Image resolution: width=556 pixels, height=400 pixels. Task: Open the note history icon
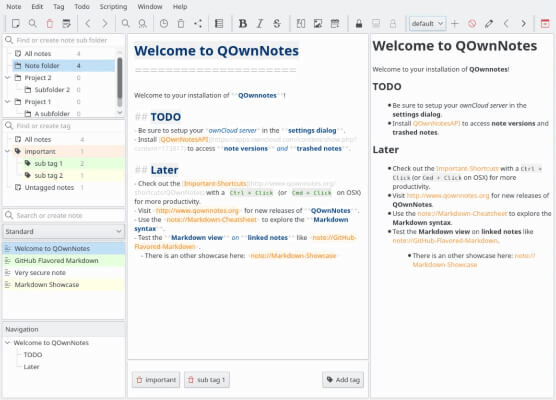66,24
